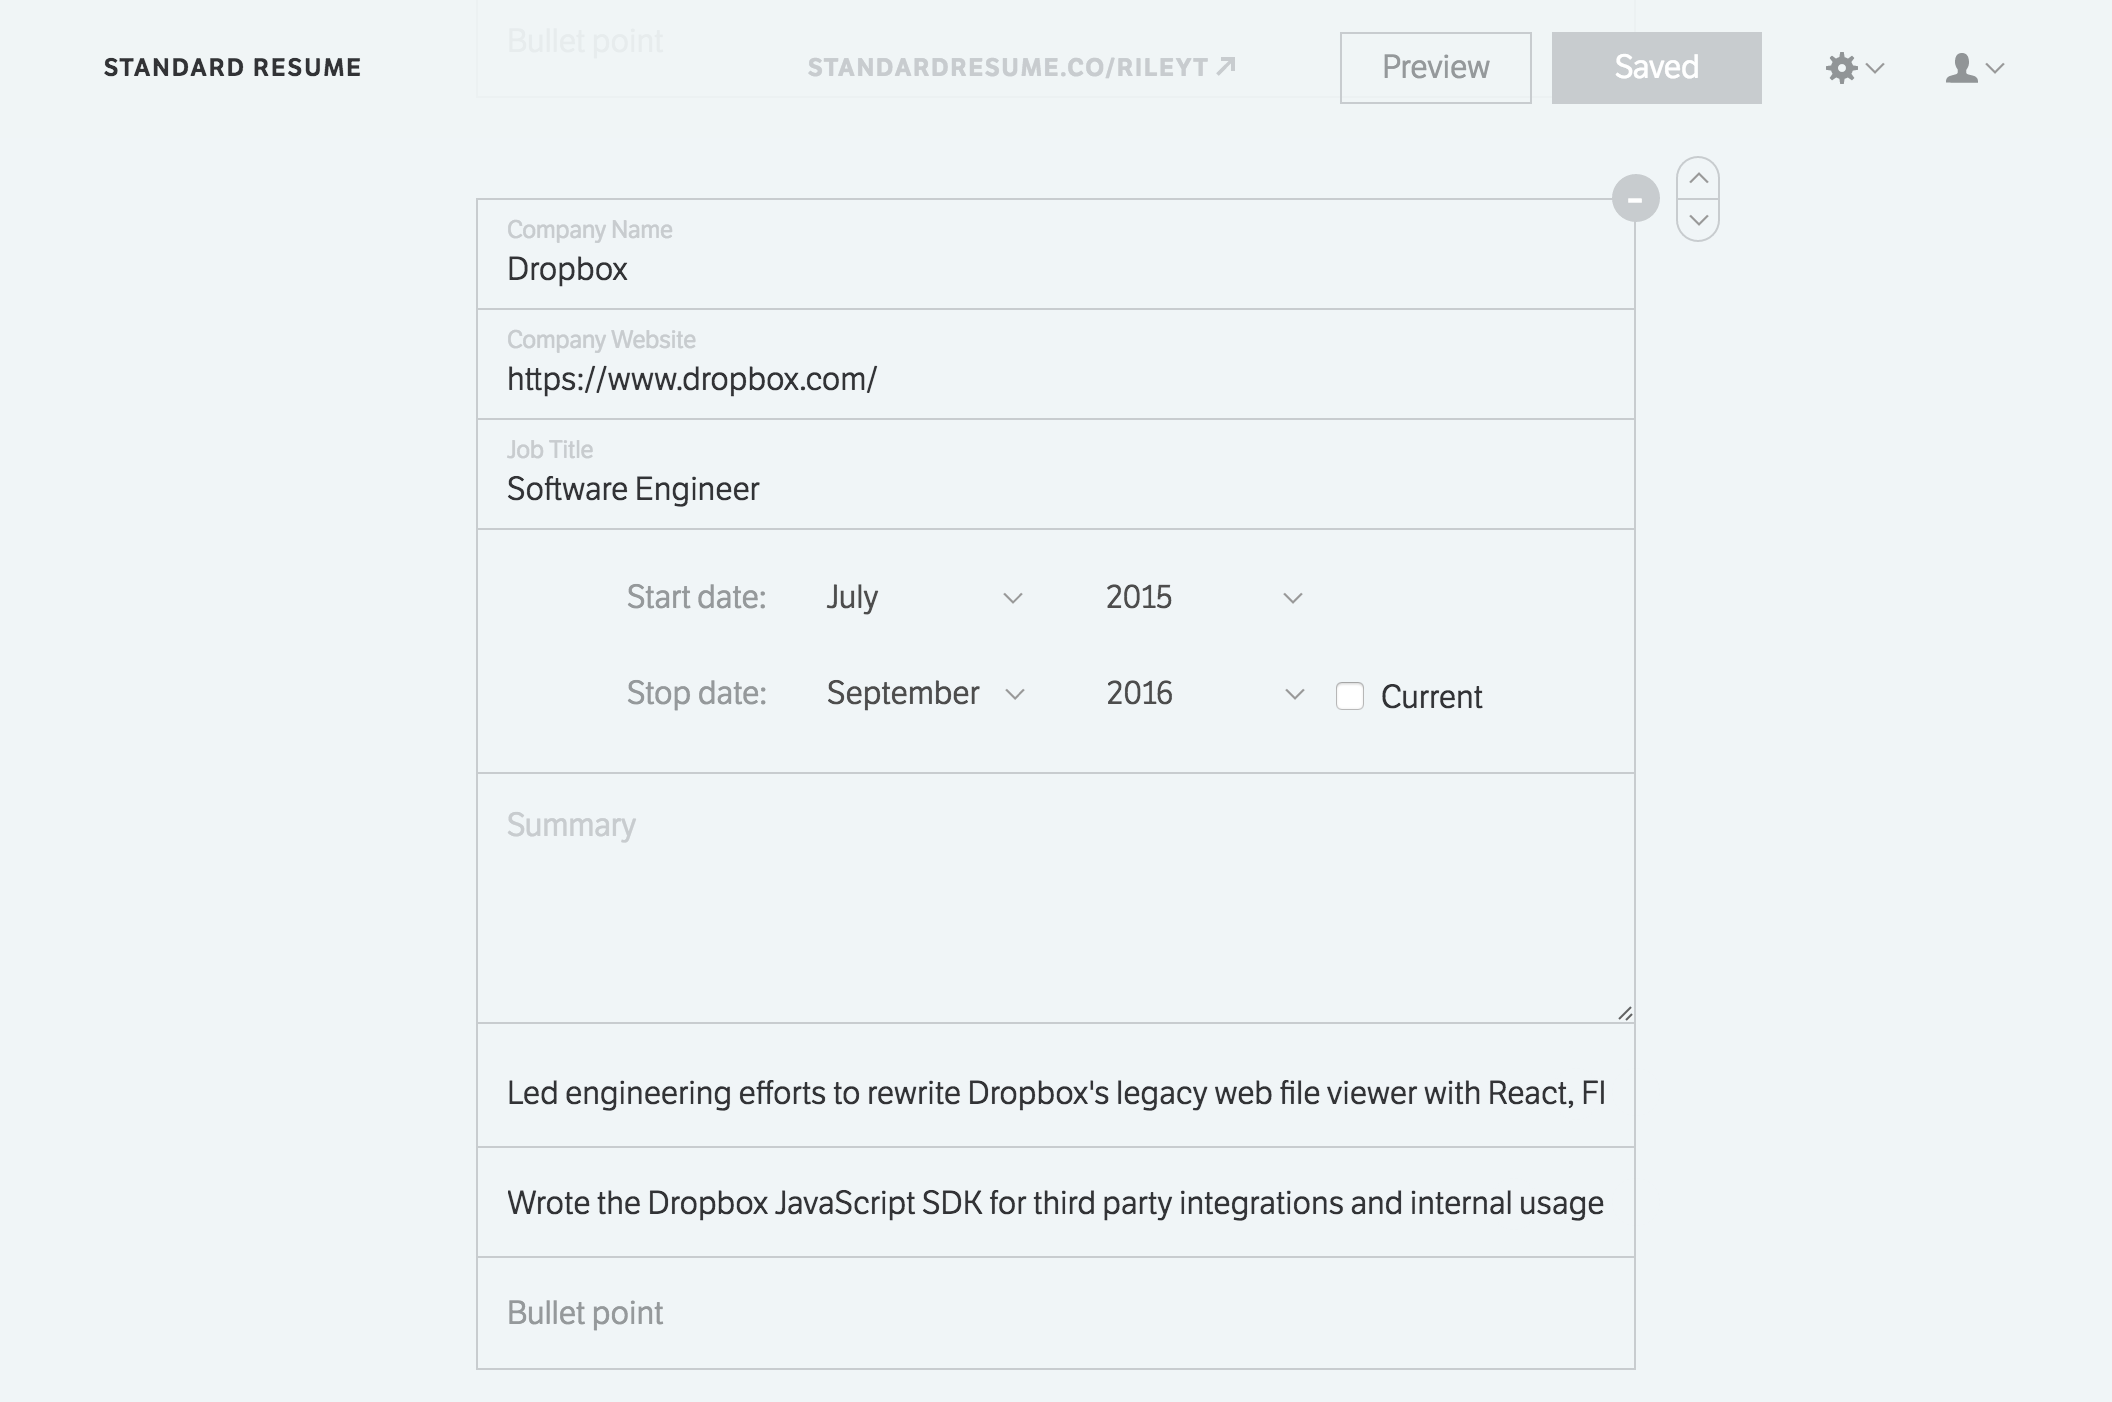Image resolution: width=2112 pixels, height=1402 pixels.
Task: Open the stop date year dropdown showing 2016
Action: pyautogui.click(x=1203, y=693)
